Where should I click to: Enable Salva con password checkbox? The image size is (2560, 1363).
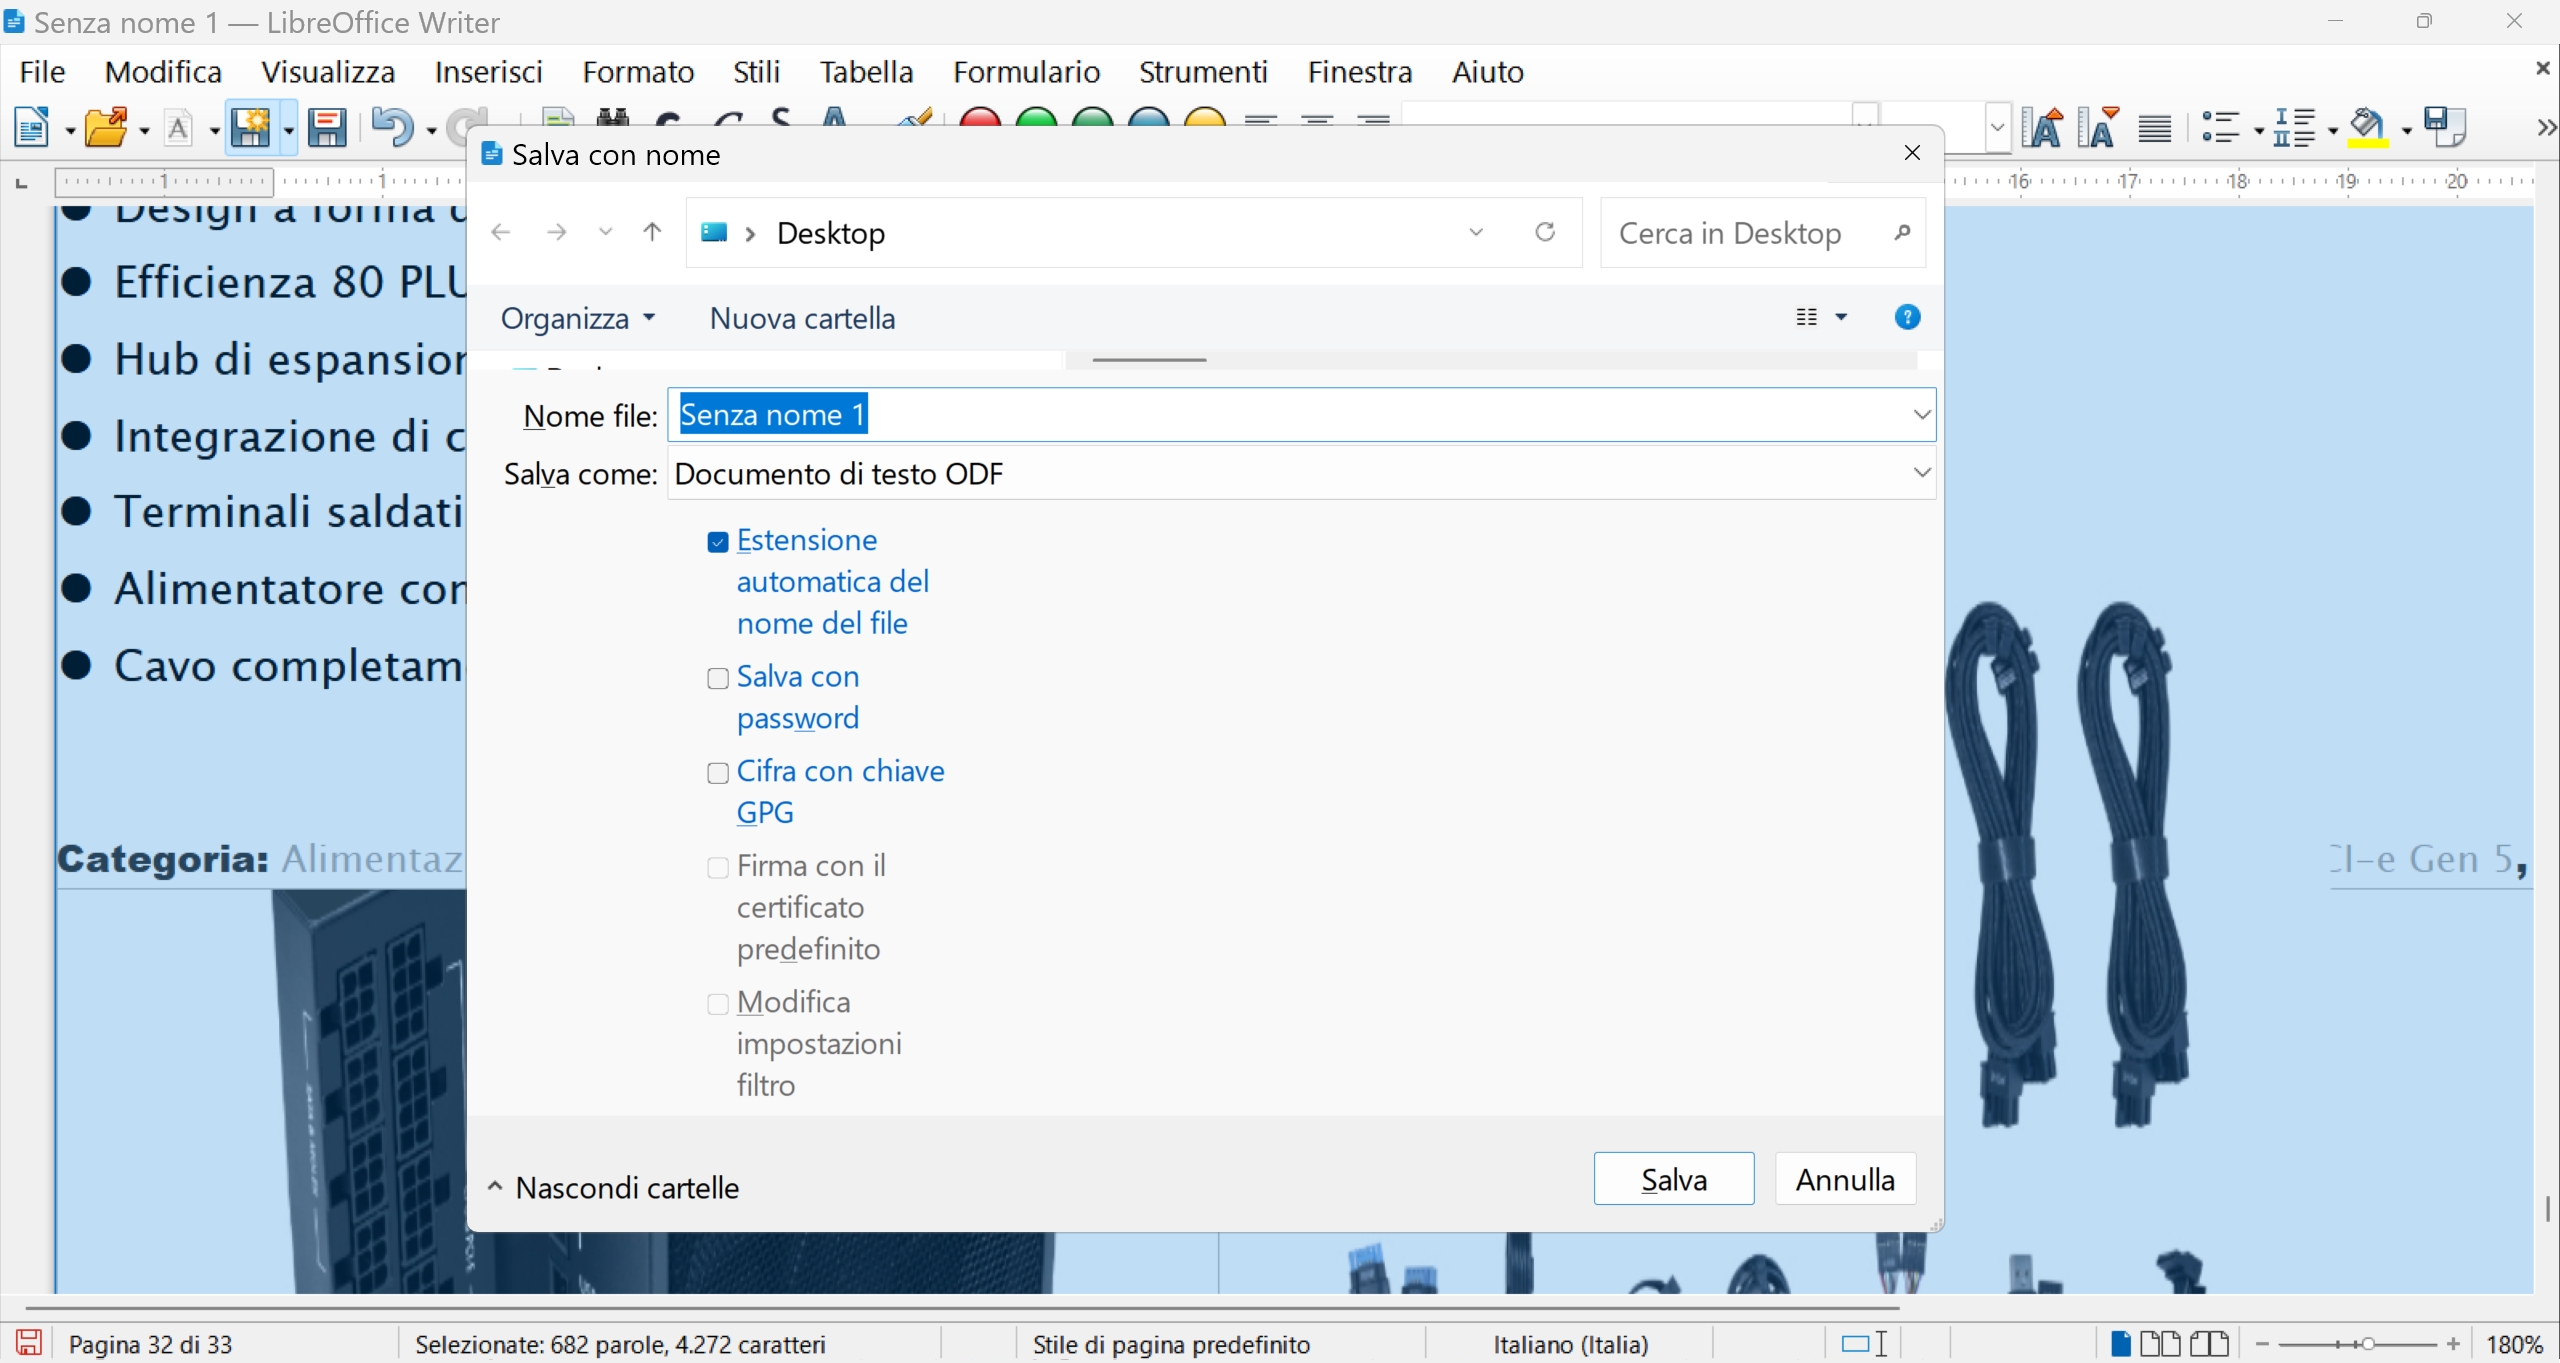tap(717, 679)
